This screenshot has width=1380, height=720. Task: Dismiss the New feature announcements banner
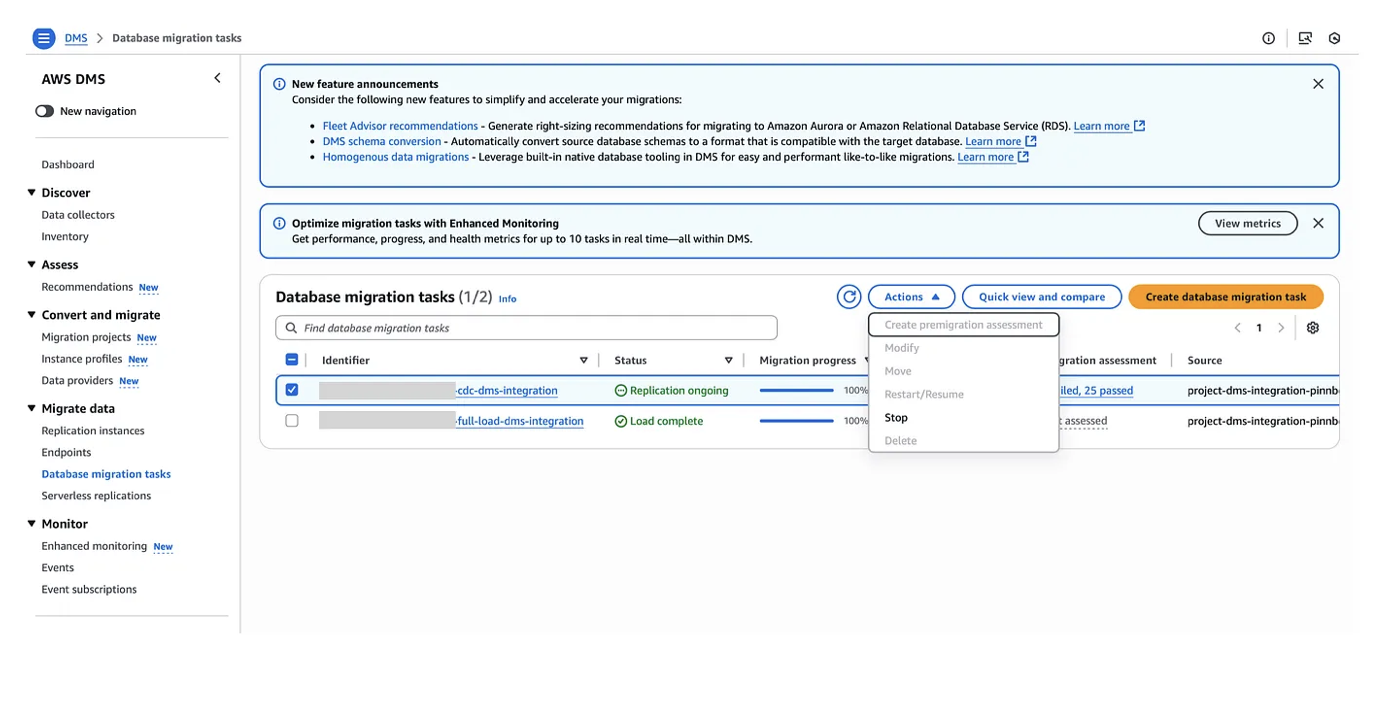tap(1318, 84)
